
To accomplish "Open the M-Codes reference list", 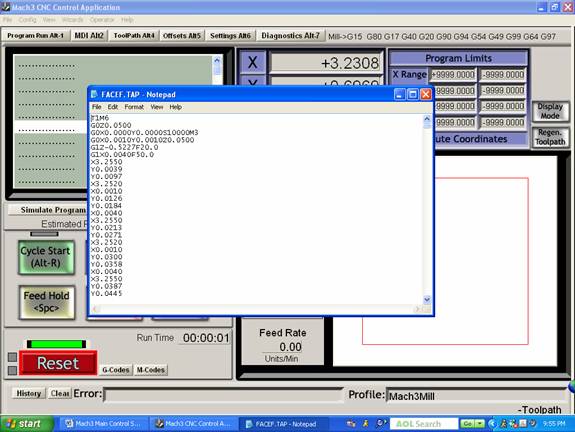I will click(150, 370).
